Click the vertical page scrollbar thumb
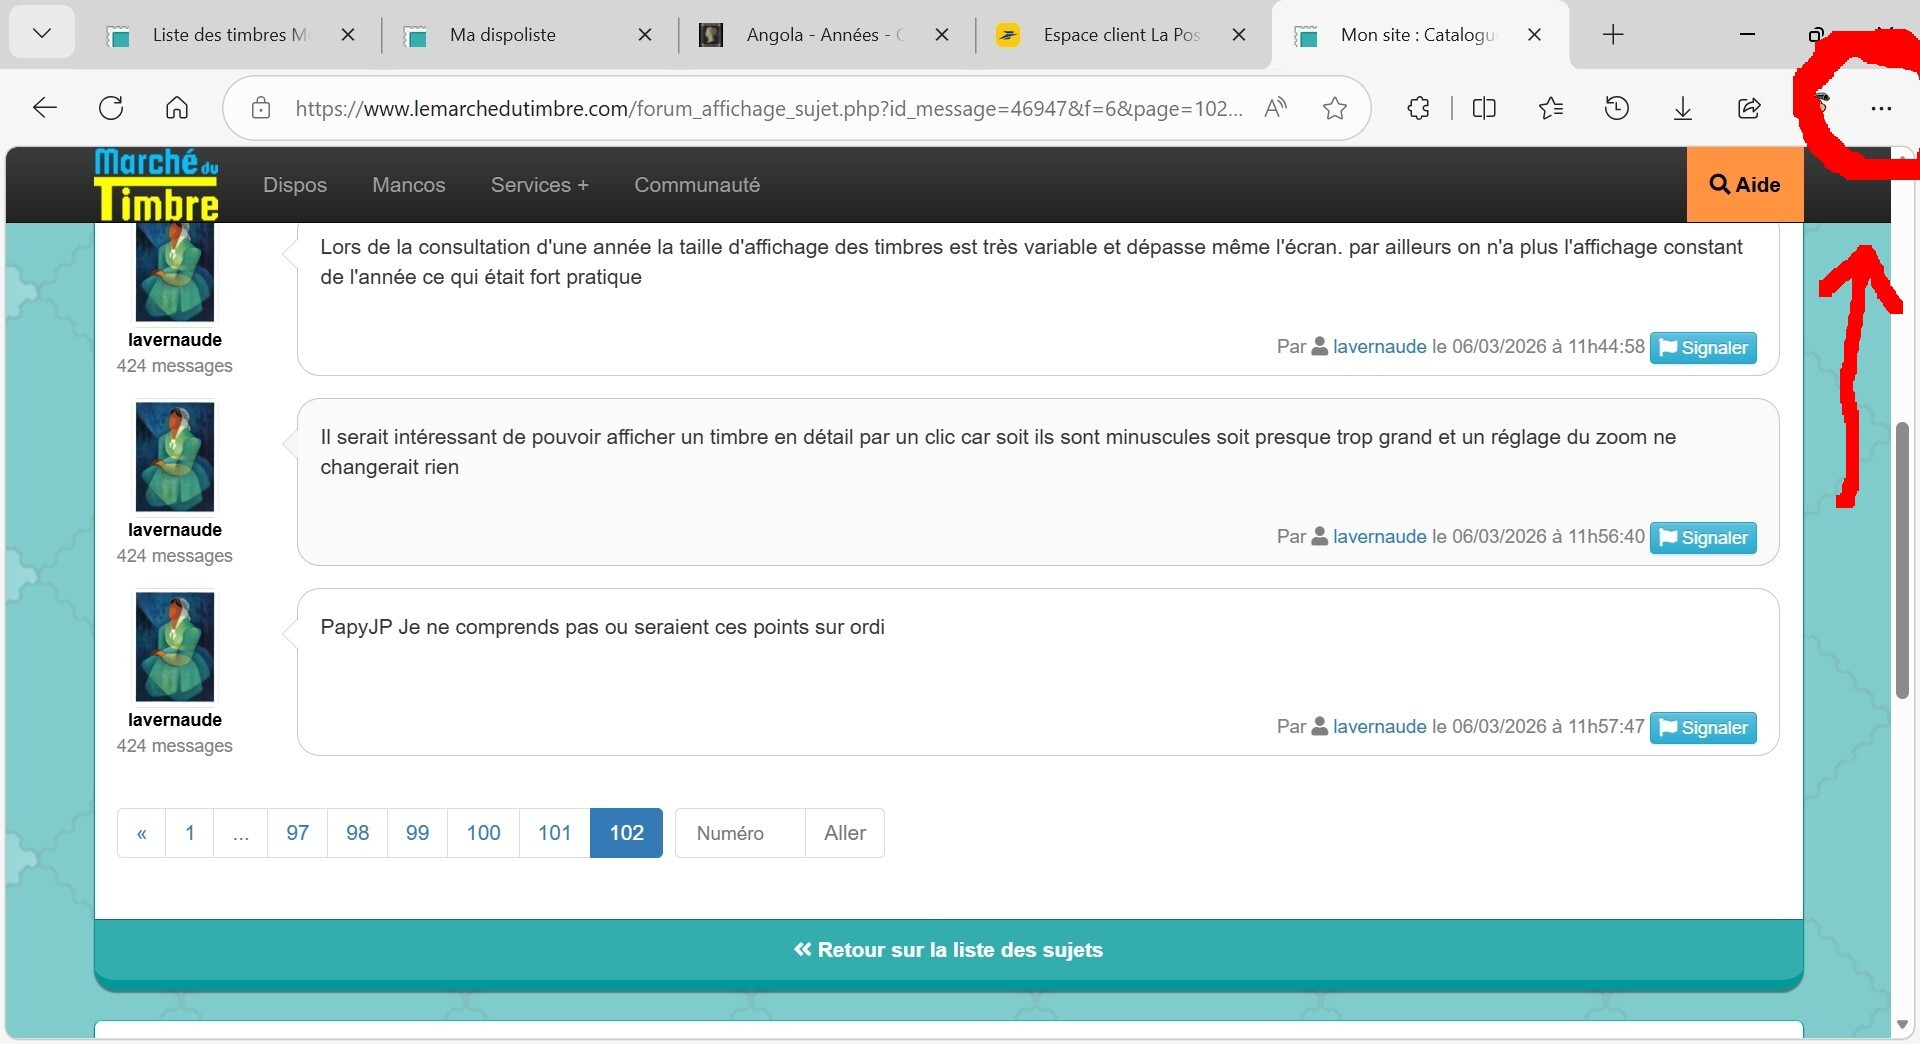The width and height of the screenshot is (1920, 1044). [x=1903, y=560]
